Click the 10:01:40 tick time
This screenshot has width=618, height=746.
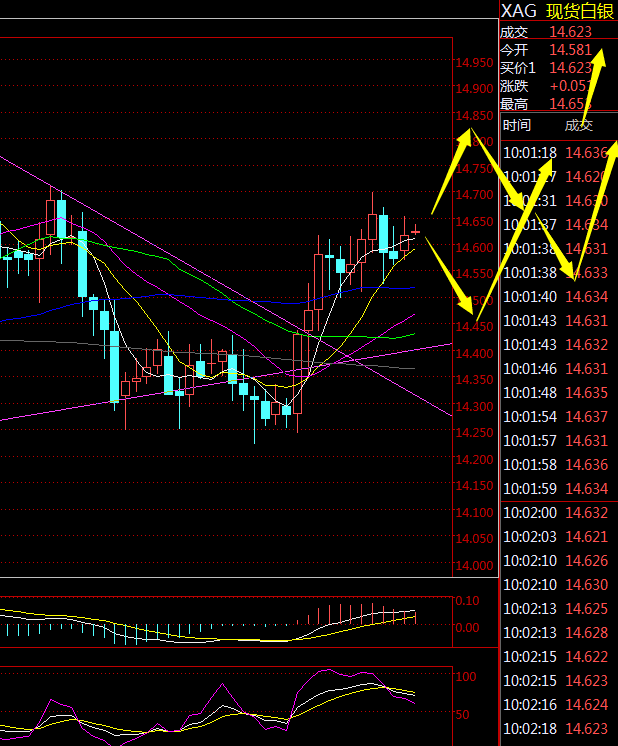(530, 296)
